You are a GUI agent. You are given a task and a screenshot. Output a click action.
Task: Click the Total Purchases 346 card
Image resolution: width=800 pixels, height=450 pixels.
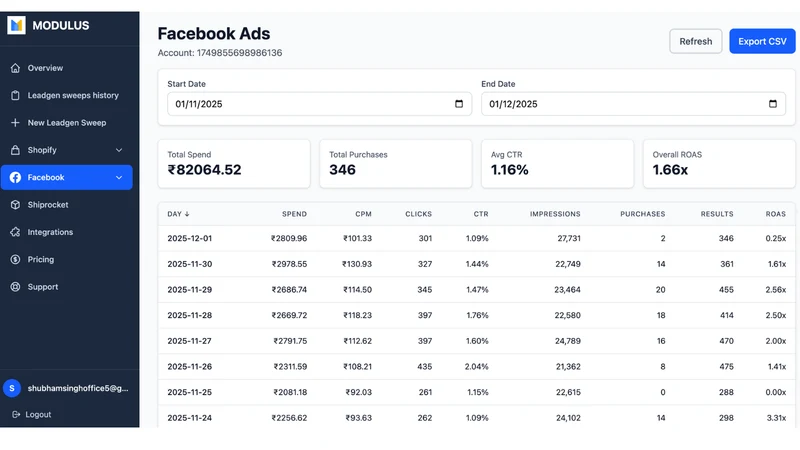[395, 164]
